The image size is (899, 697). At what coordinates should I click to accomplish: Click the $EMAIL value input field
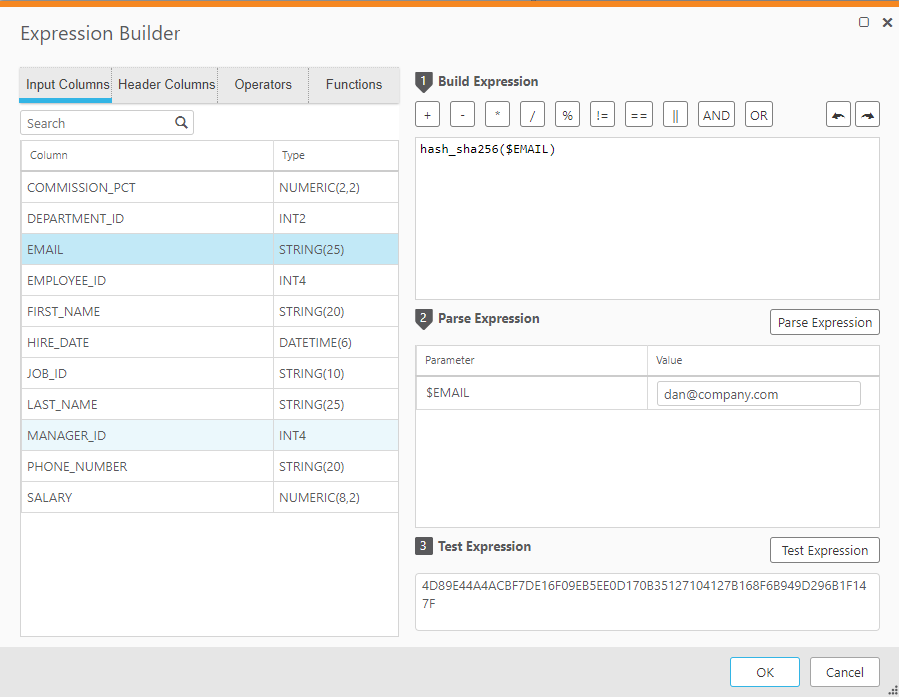[758, 393]
